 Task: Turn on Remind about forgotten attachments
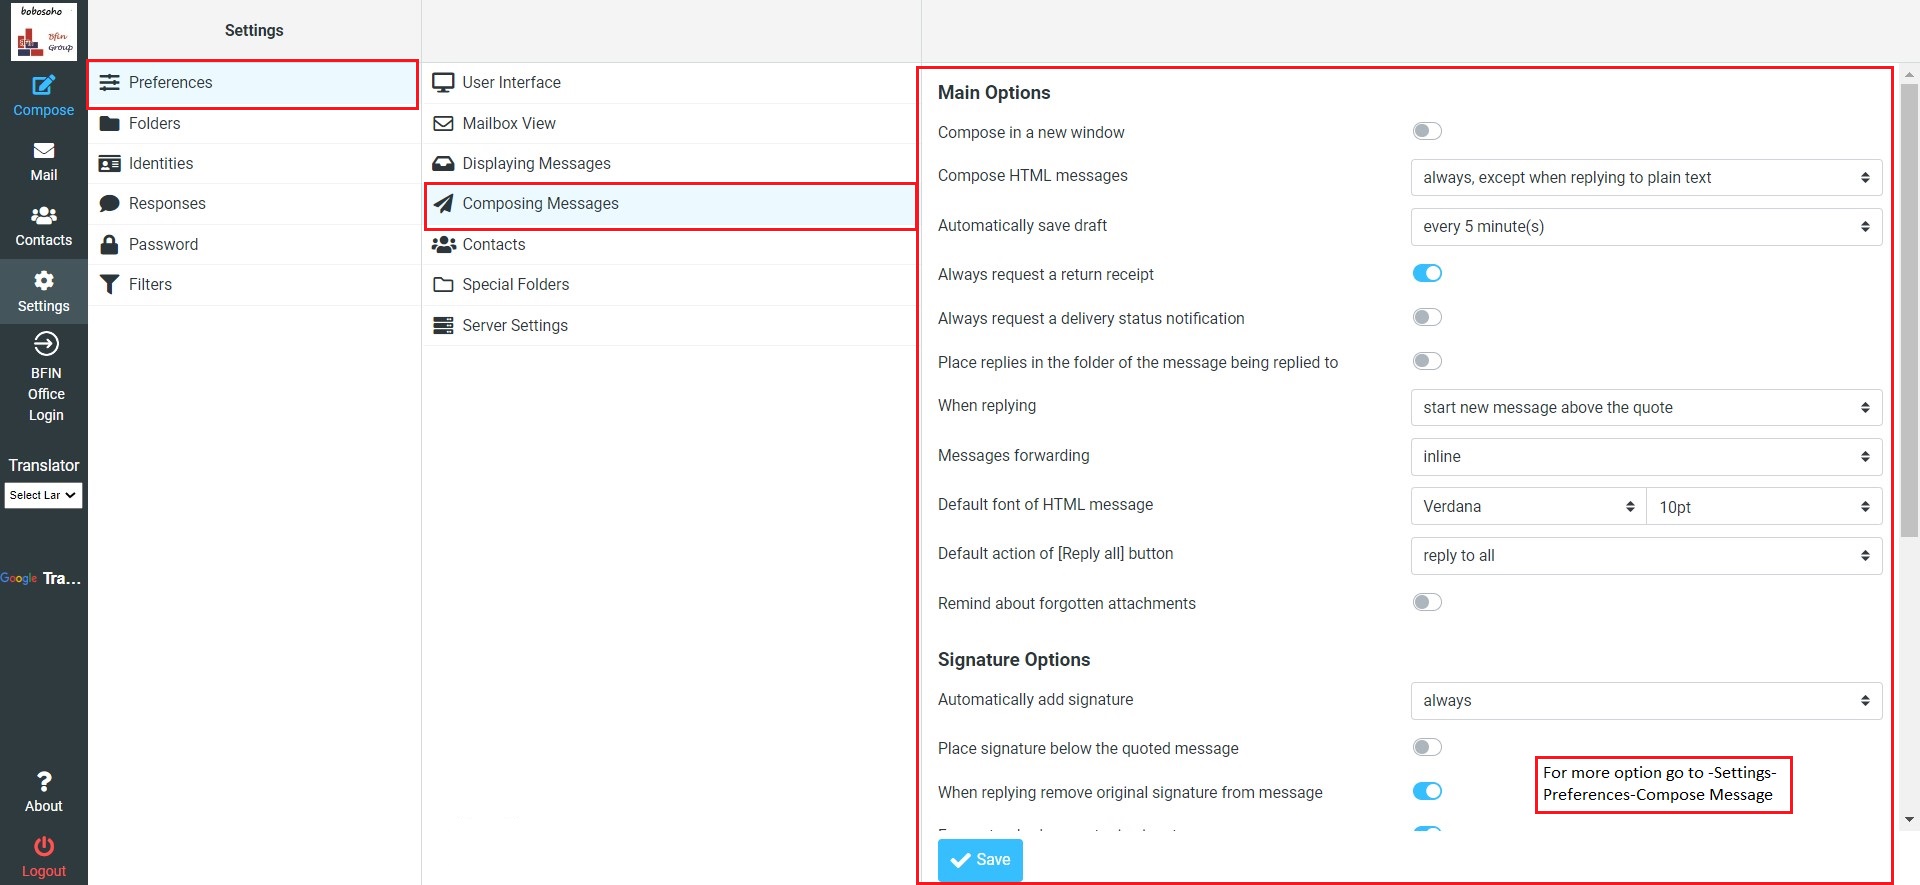point(1426,602)
